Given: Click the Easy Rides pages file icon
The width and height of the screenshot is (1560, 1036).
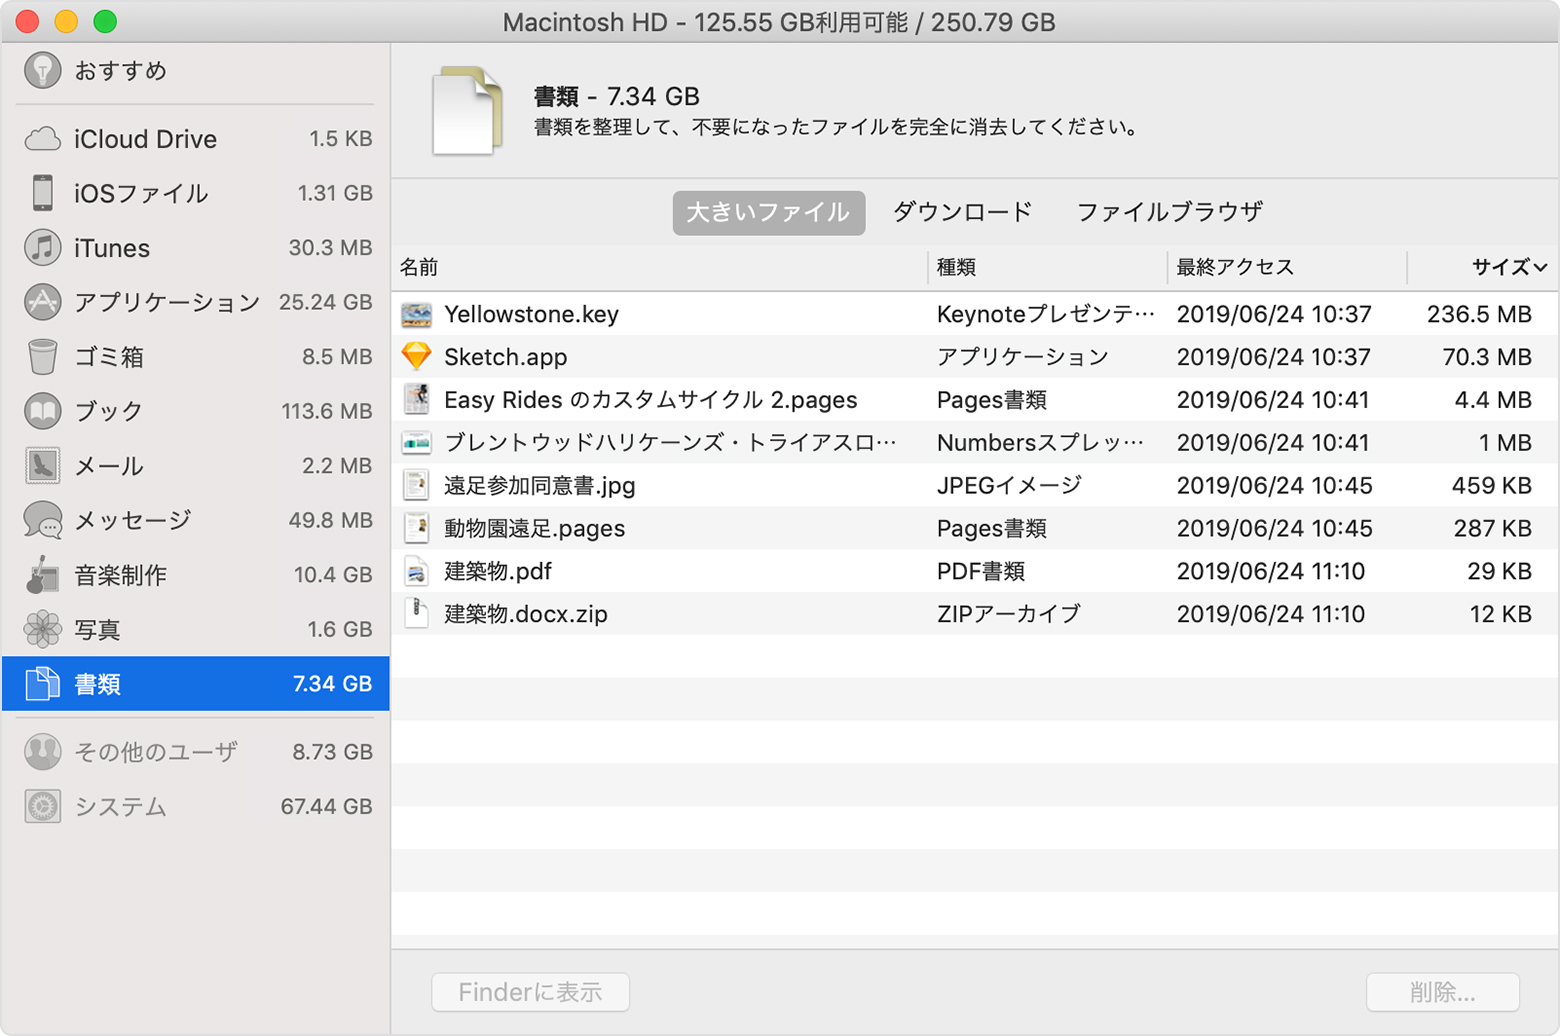Looking at the screenshot, I should (x=416, y=399).
